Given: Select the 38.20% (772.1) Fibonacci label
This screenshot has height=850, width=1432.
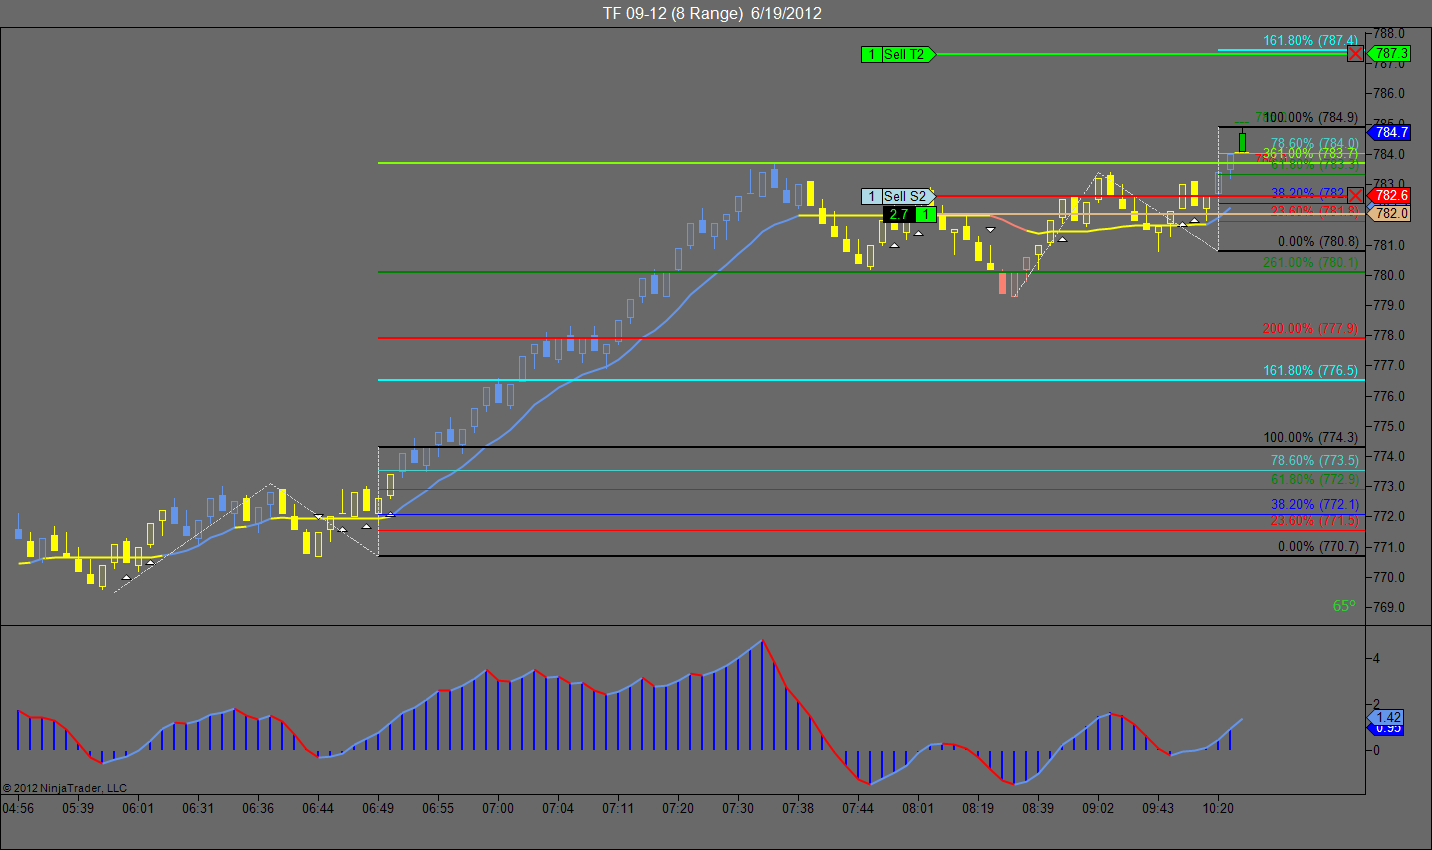Looking at the screenshot, I should (x=1314, y=504).
